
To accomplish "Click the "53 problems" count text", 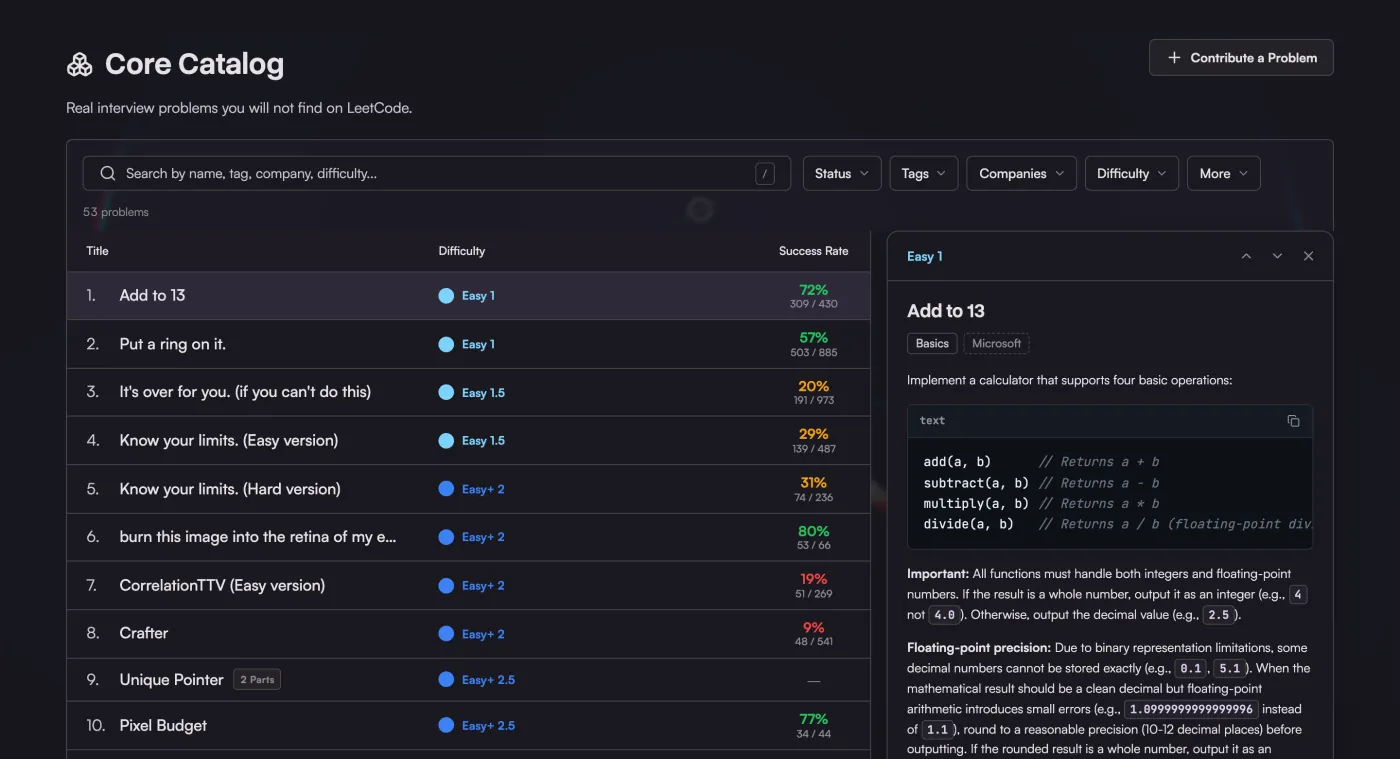I will tap(116, 212).
